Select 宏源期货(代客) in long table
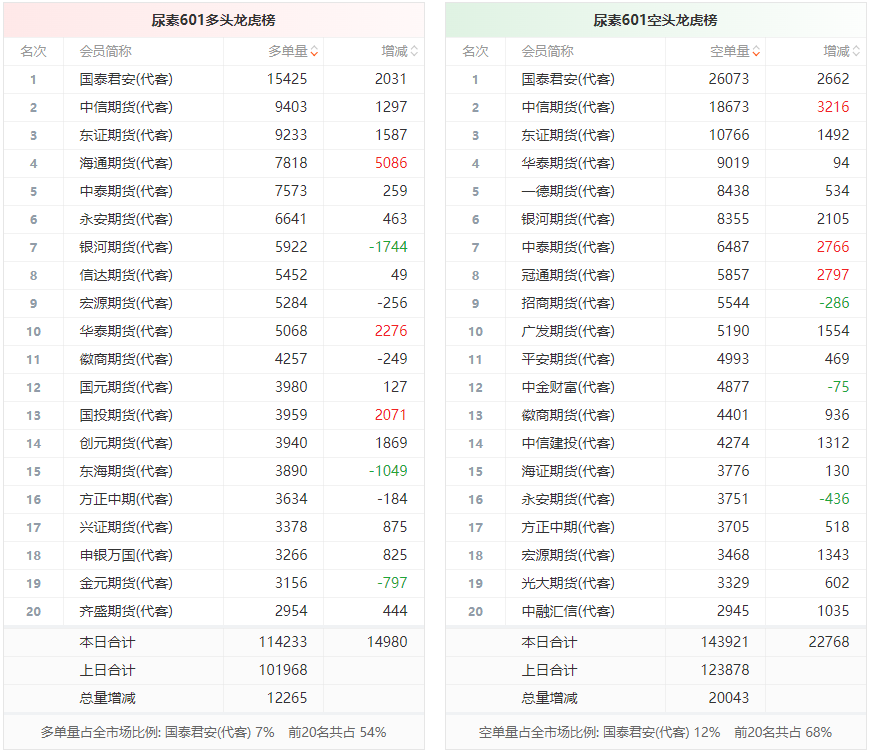This screenshot has height=754, width=871. (126, 303)
